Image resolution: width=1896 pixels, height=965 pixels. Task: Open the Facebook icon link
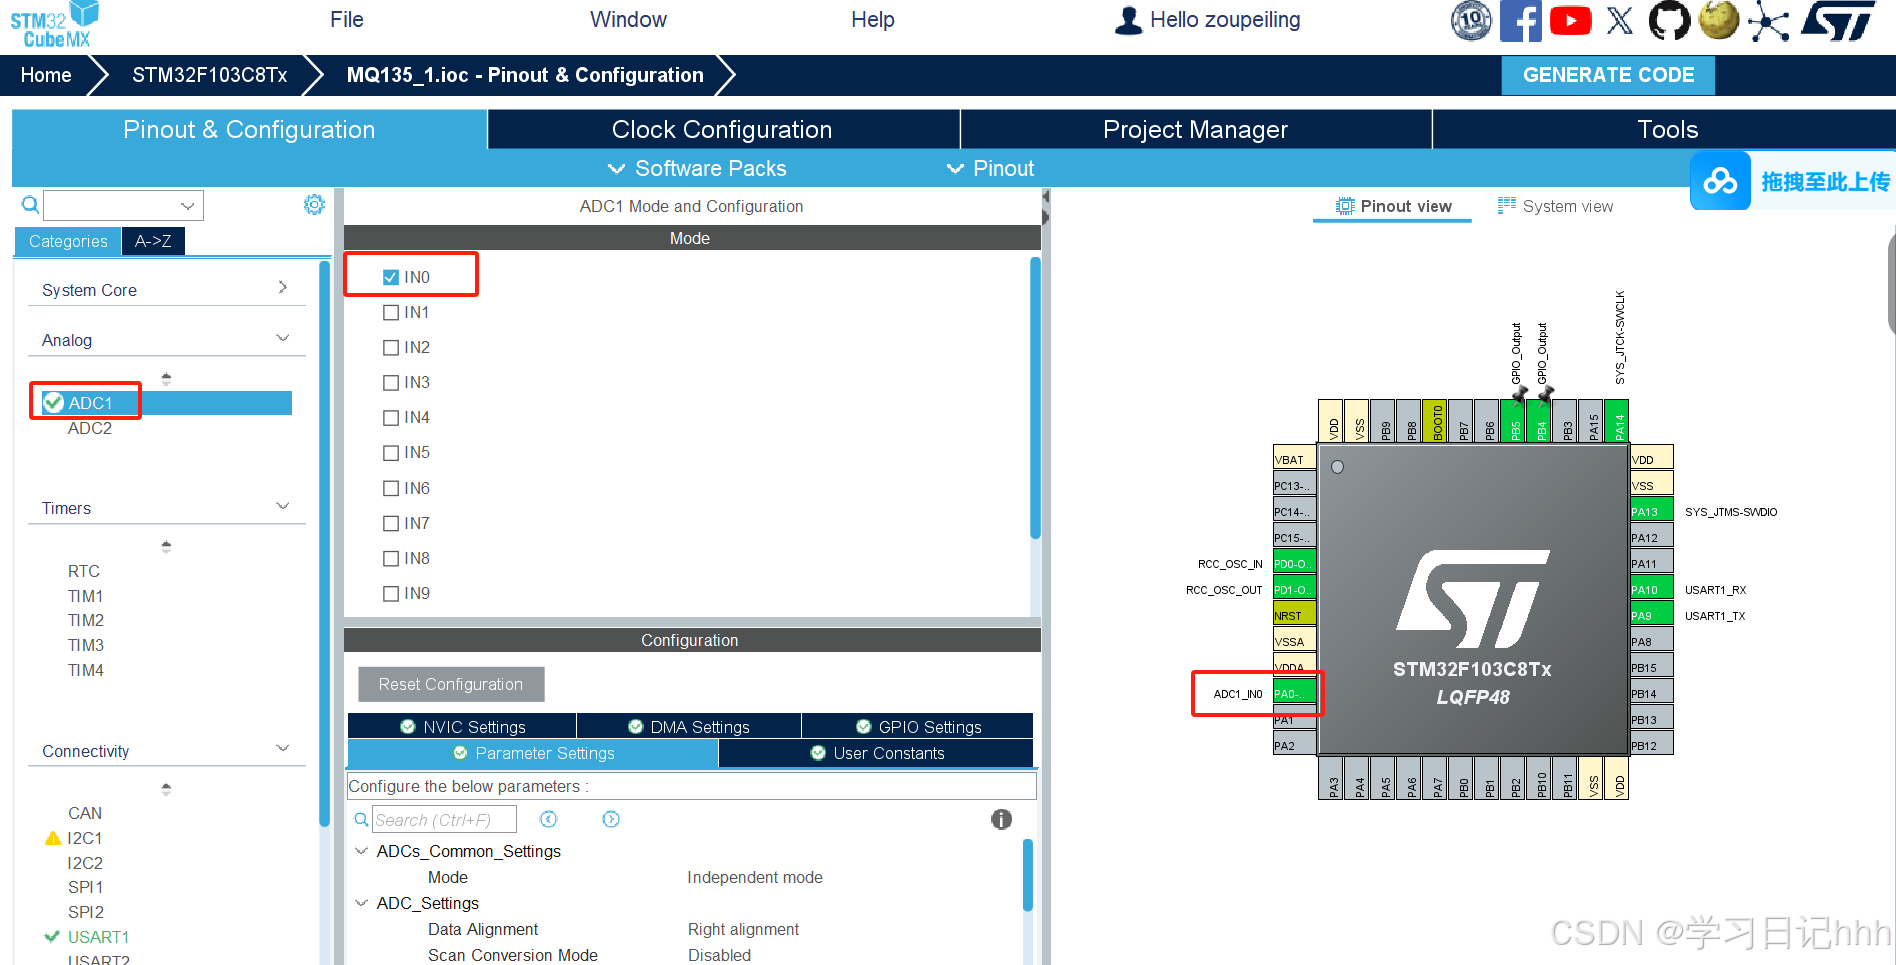tap(1520, 21)
